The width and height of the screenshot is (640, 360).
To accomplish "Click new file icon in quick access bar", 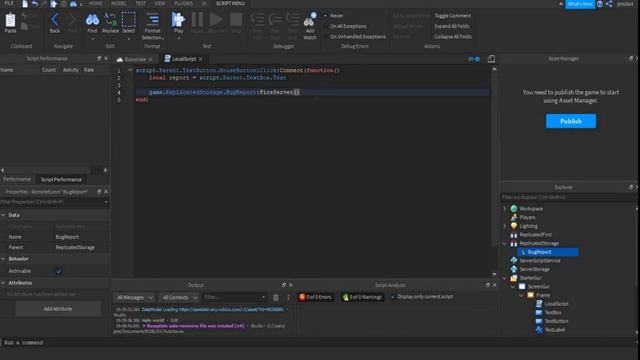I will pyautogui.click(x=25, y=4).
